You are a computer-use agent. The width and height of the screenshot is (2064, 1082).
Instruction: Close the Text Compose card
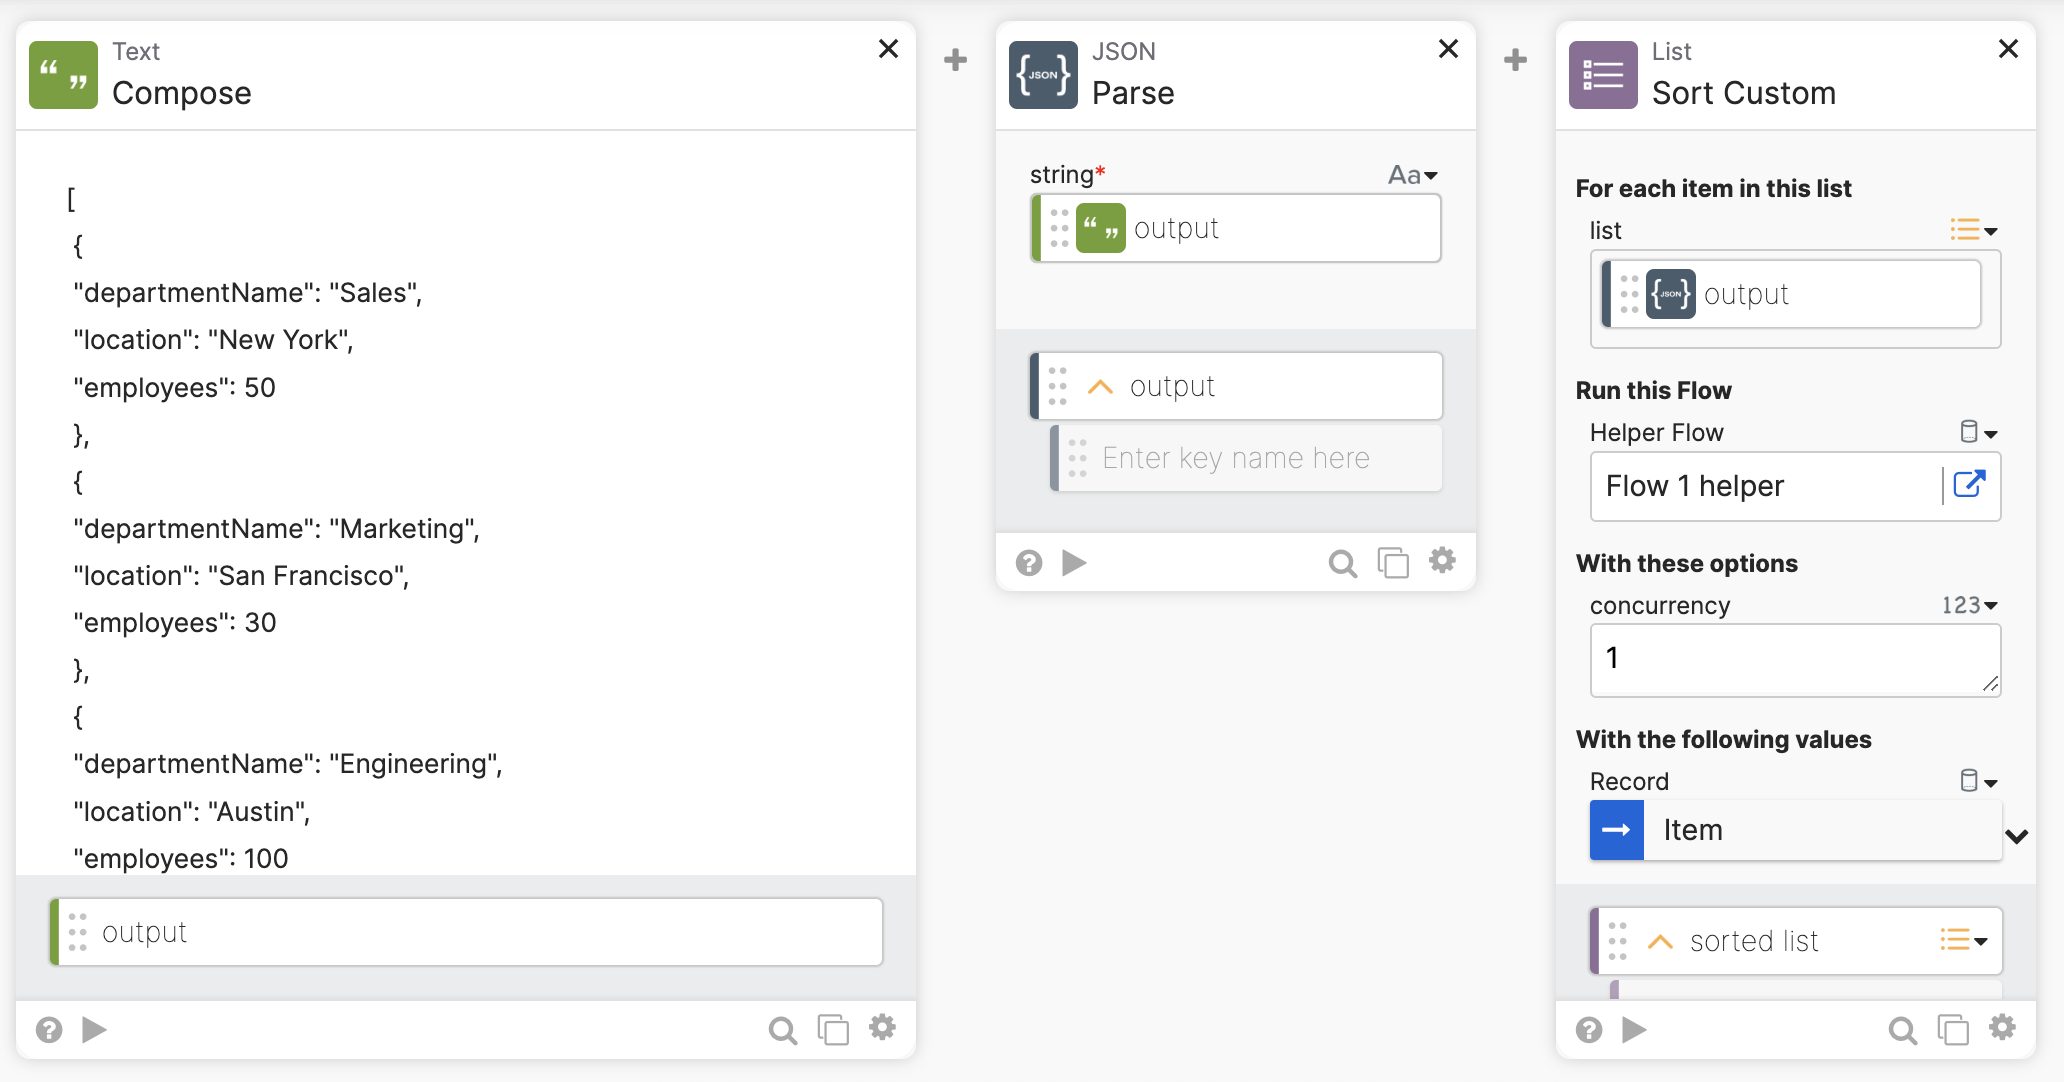pyautogui.click(x=888, y=49)
